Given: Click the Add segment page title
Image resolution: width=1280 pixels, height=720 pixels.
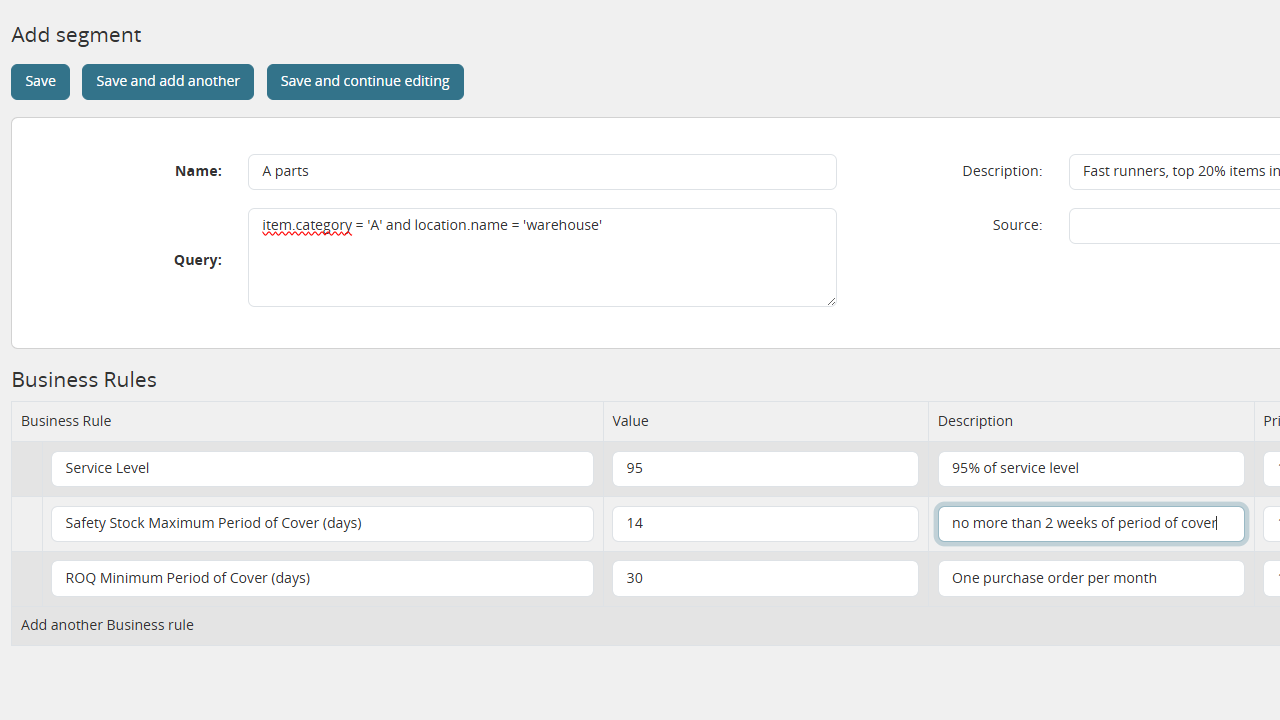Looking at the screenshot, I should click(76, 35).
